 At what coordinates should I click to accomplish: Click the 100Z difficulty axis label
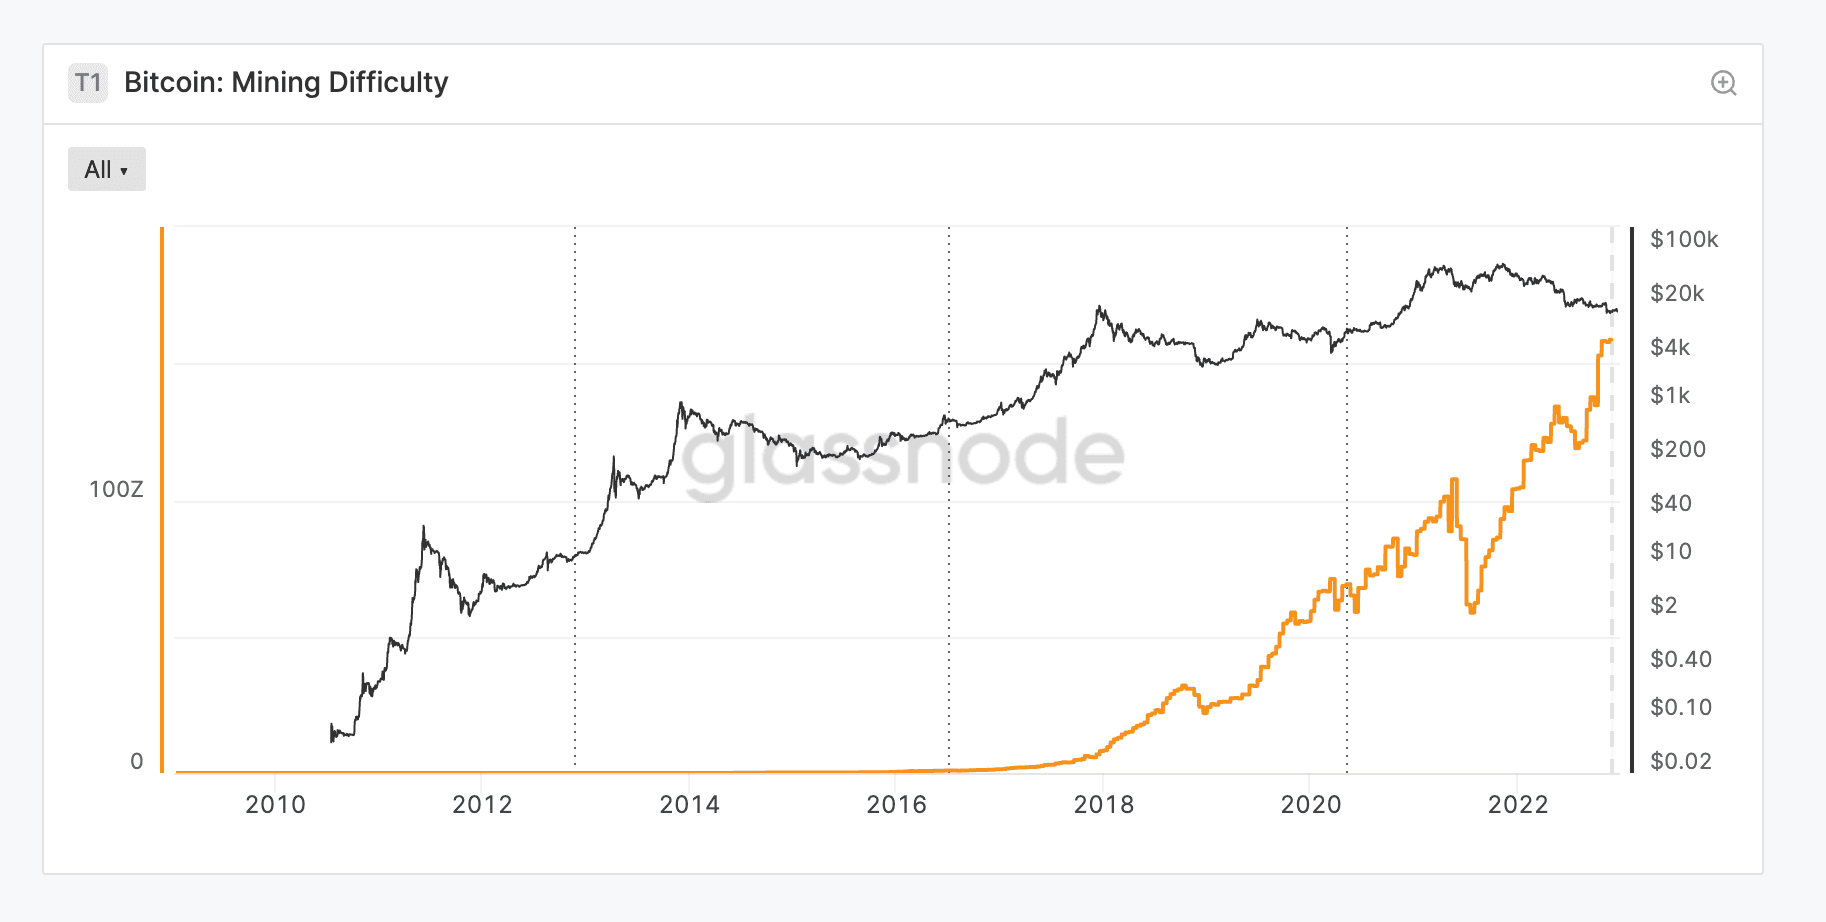click(116, 489)
